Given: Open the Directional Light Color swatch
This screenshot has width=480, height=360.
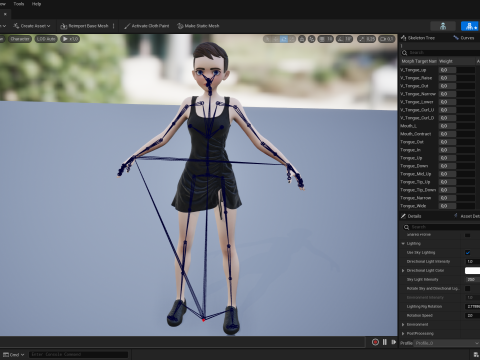Looking at the screenshot, I should click(x=472, y=271).
